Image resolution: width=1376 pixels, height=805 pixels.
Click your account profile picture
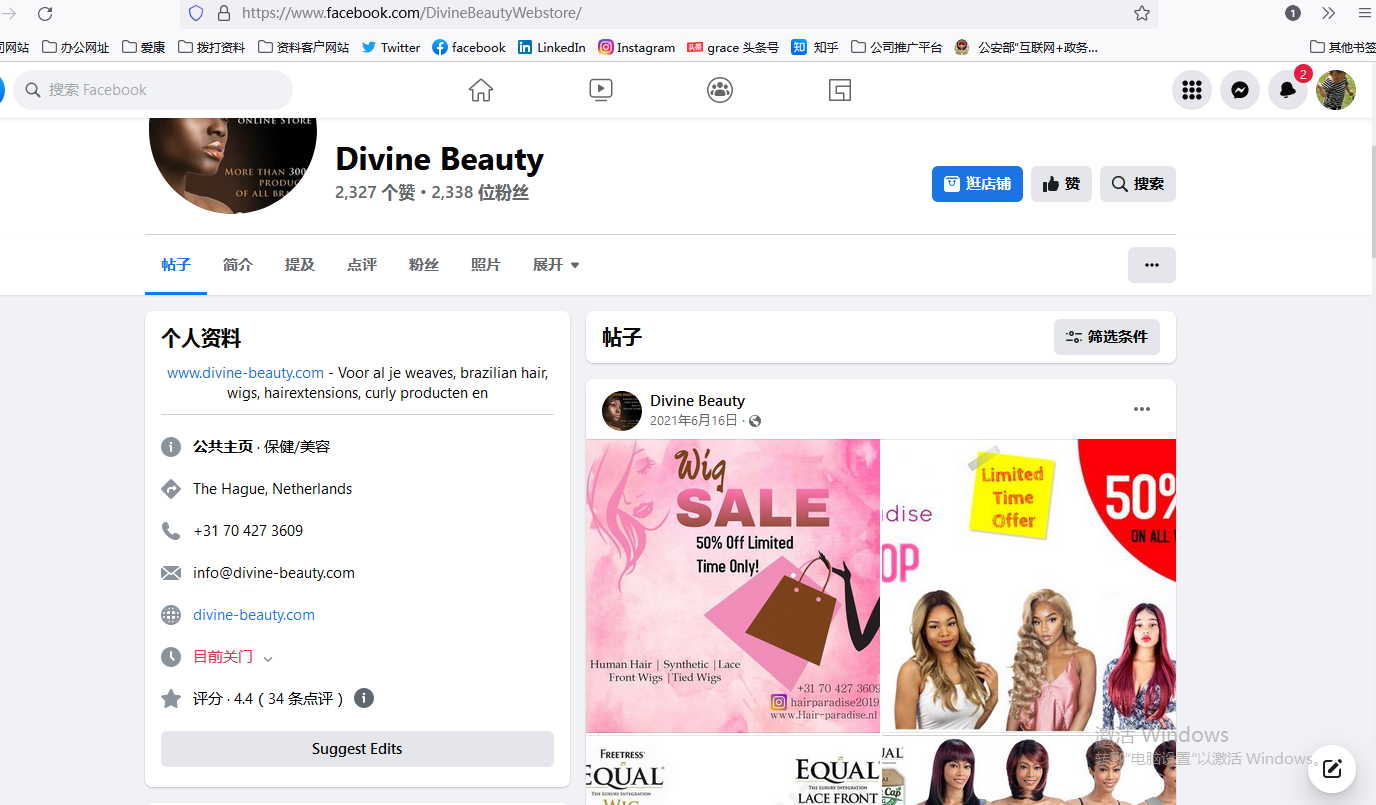[1336, 90]
